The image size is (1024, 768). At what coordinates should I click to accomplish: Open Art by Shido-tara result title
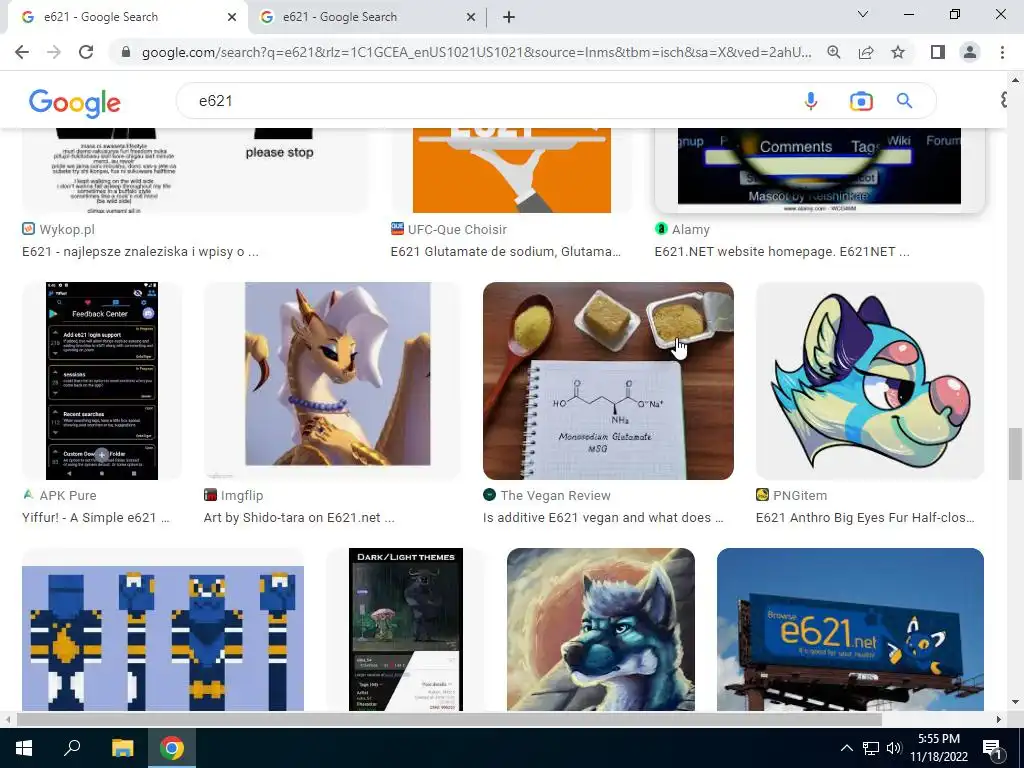(x=299, y=517)
